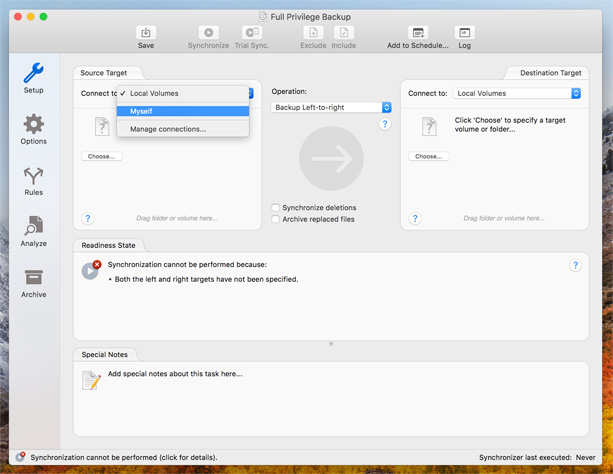Click 'Click Choose to specify a target' text
Image resolution: width=613 pixels, height=474 pixels.
pos(510,124)
